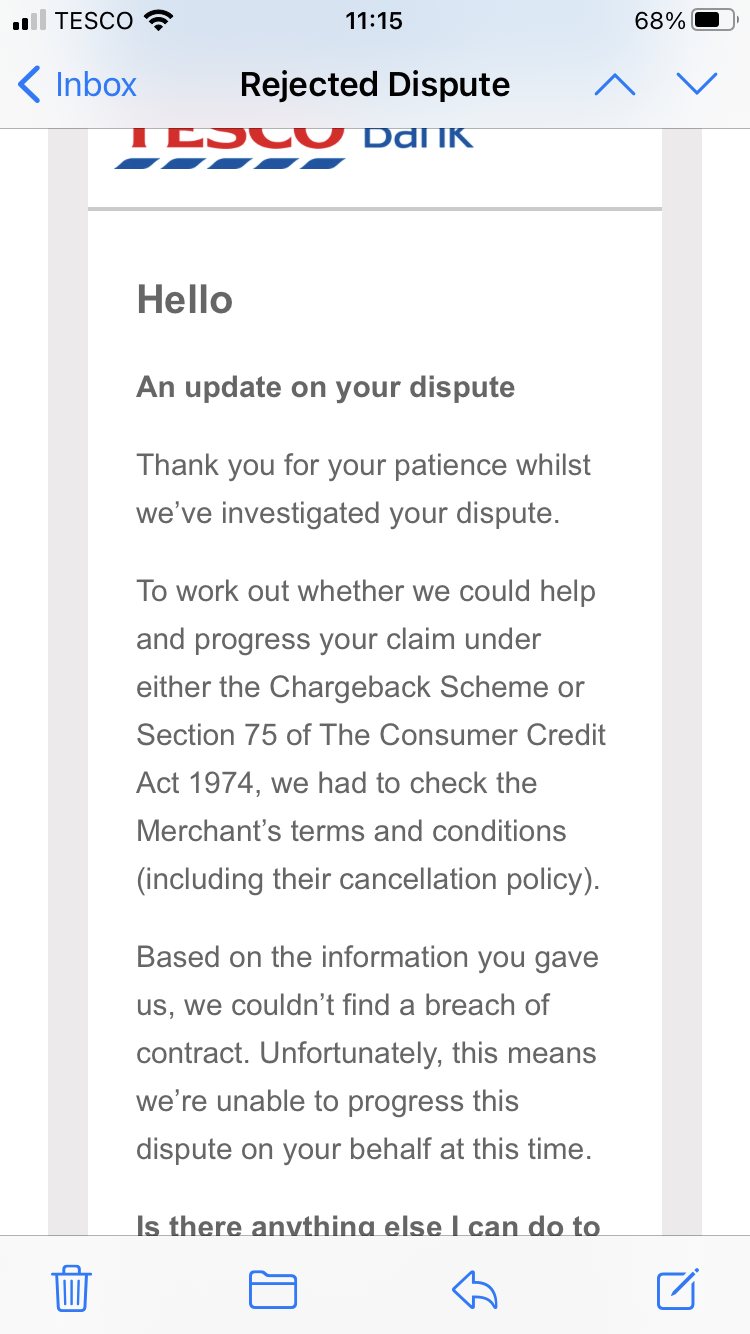The height and width of the screenshot is (1334, 750).
Task: Tap the 'Is there anything else' heading
Action: pyautogui.click(x=368, y=1224)
